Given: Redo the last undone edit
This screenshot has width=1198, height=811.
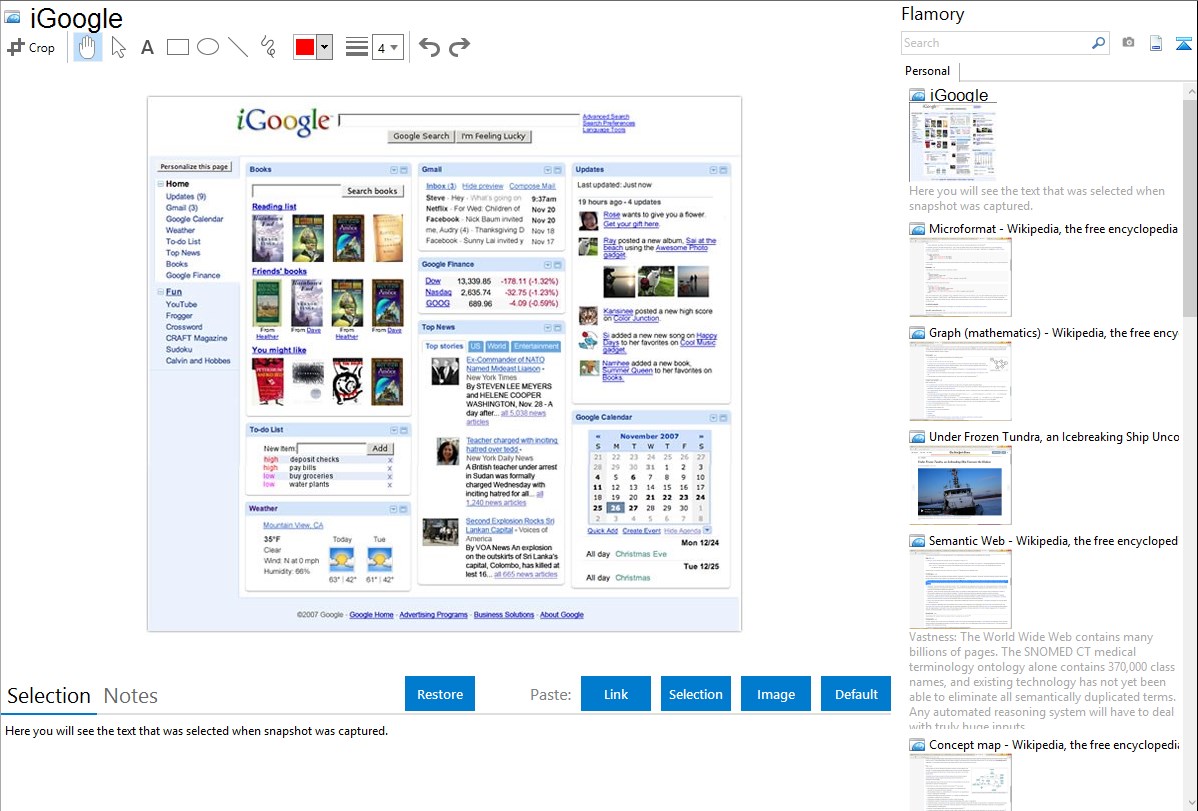Looking at the screenshot, I should pos(459,47).
